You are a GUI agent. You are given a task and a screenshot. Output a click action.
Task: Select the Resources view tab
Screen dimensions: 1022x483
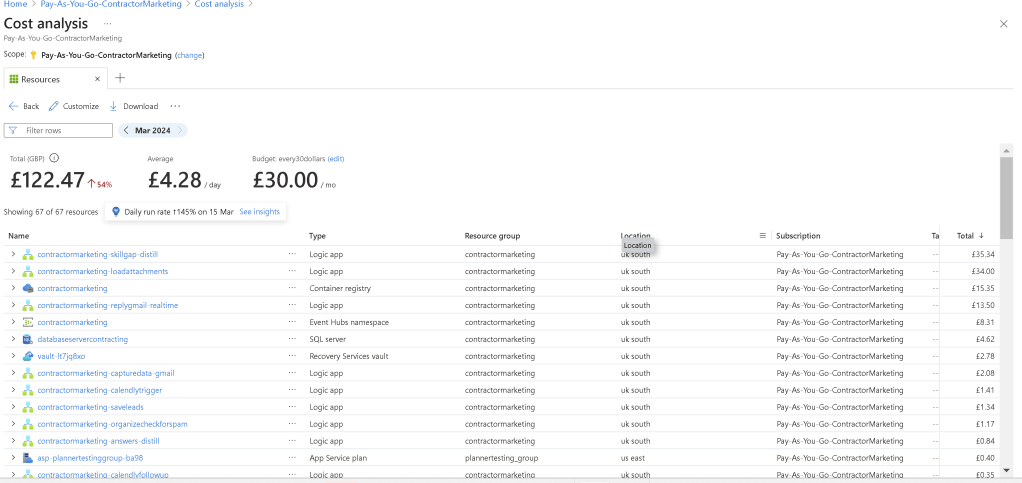pyautogui.click(x=40, y=80)
